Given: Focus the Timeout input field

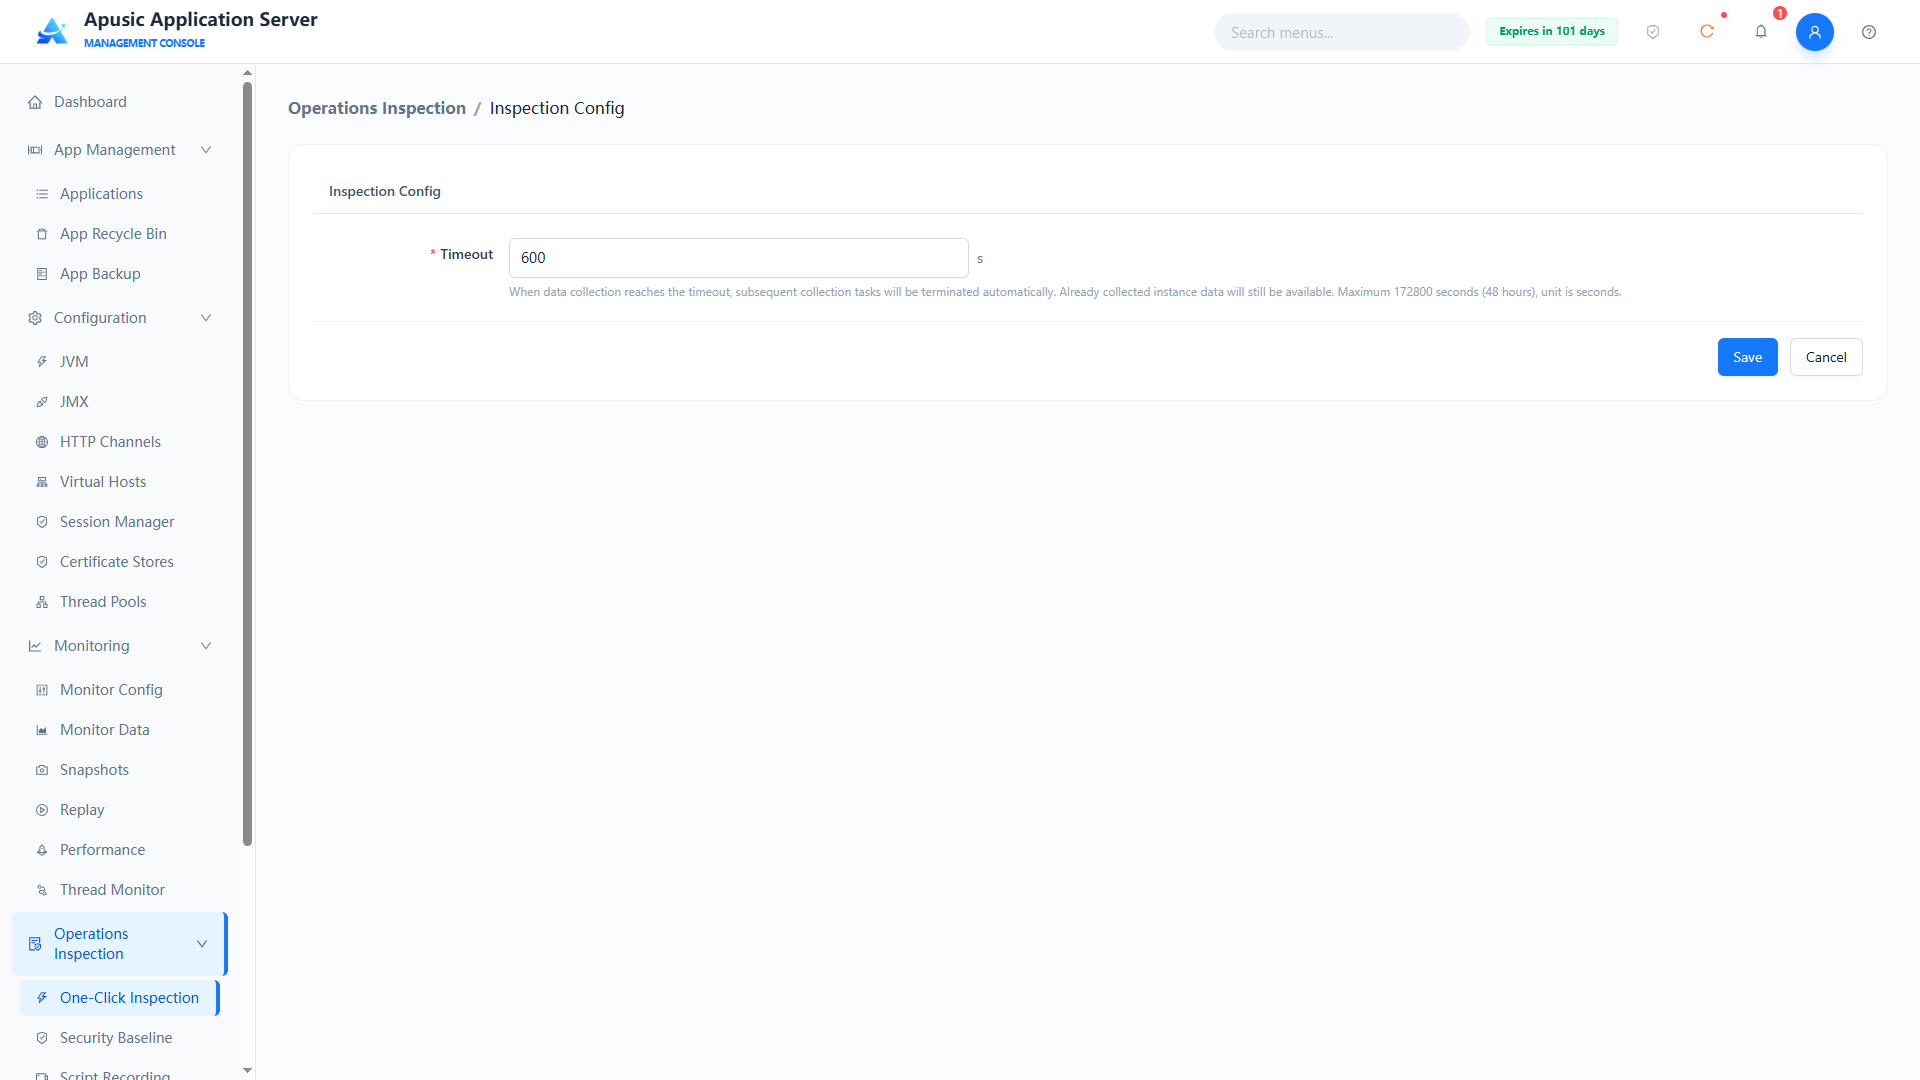Looking at the screenshot, I should coord(738,258).
